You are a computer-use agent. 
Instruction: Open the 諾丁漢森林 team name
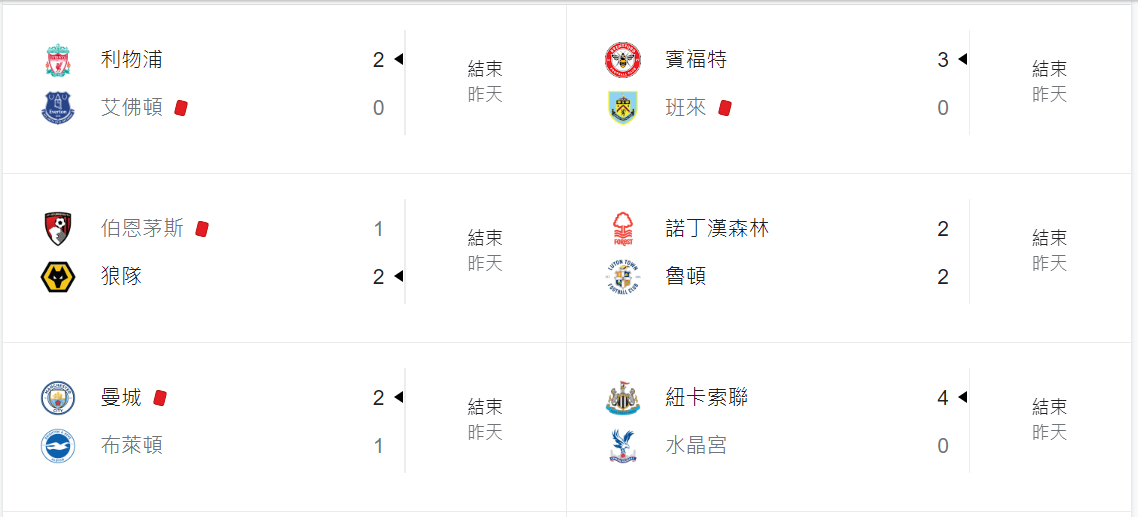tap(716, 229)
